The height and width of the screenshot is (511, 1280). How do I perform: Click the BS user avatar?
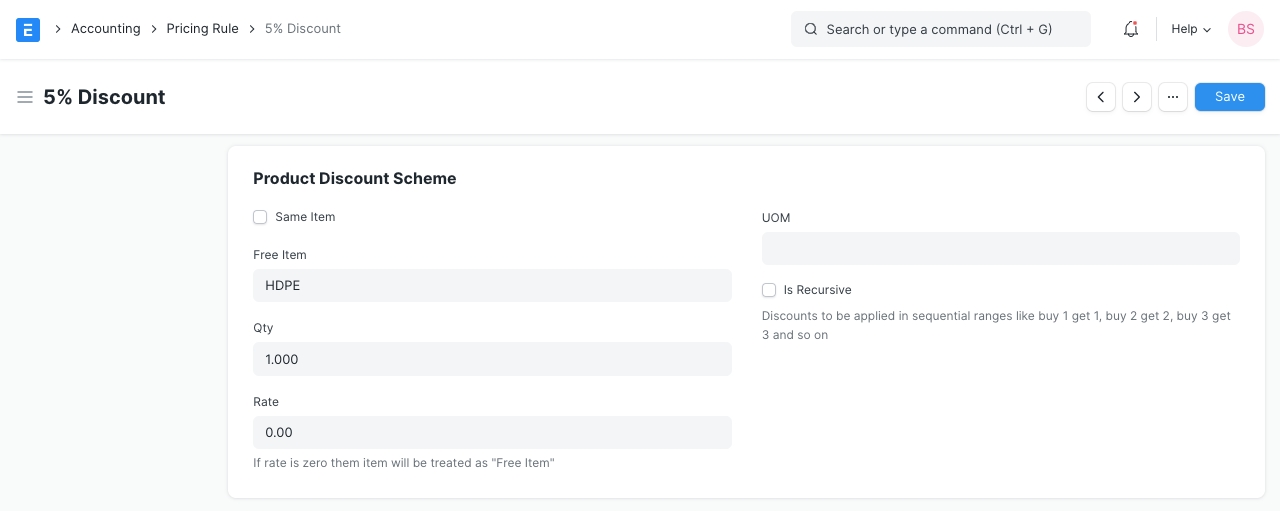(1245, 29)
